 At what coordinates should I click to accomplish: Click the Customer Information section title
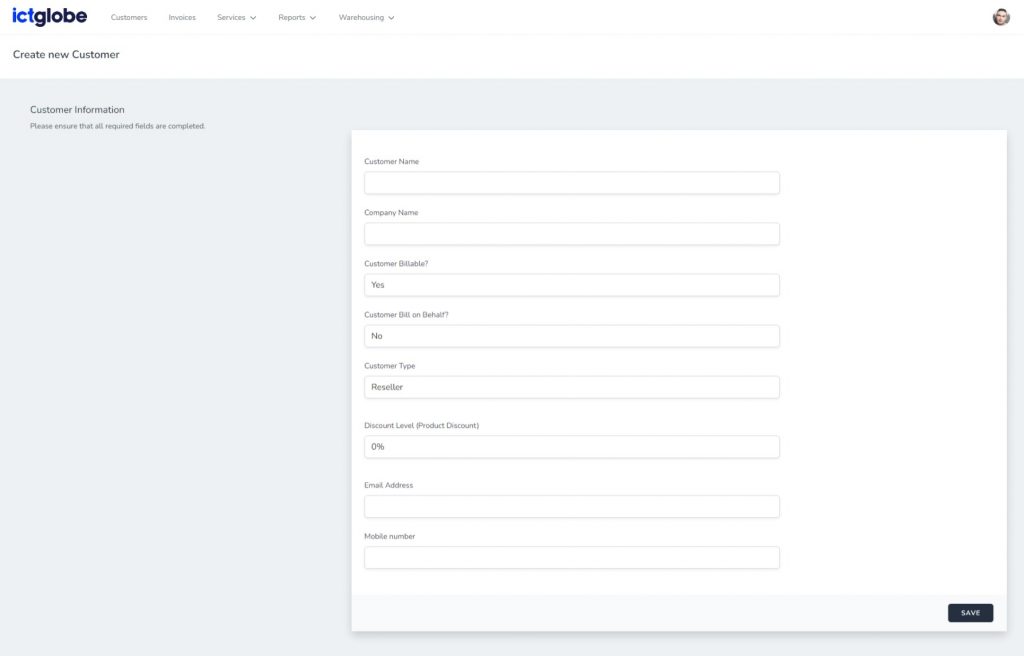click(77, 110)
